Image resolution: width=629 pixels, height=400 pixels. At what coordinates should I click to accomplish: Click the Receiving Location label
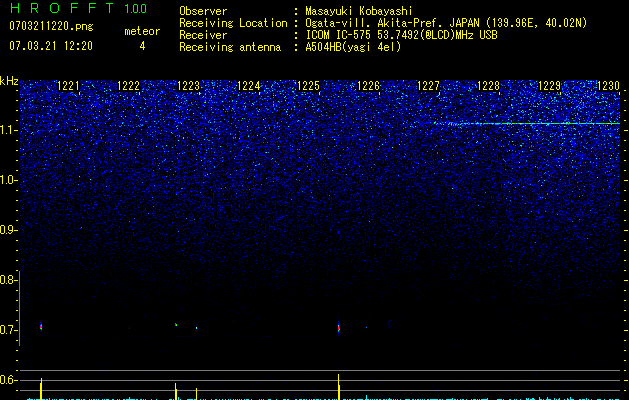point(233,23)
